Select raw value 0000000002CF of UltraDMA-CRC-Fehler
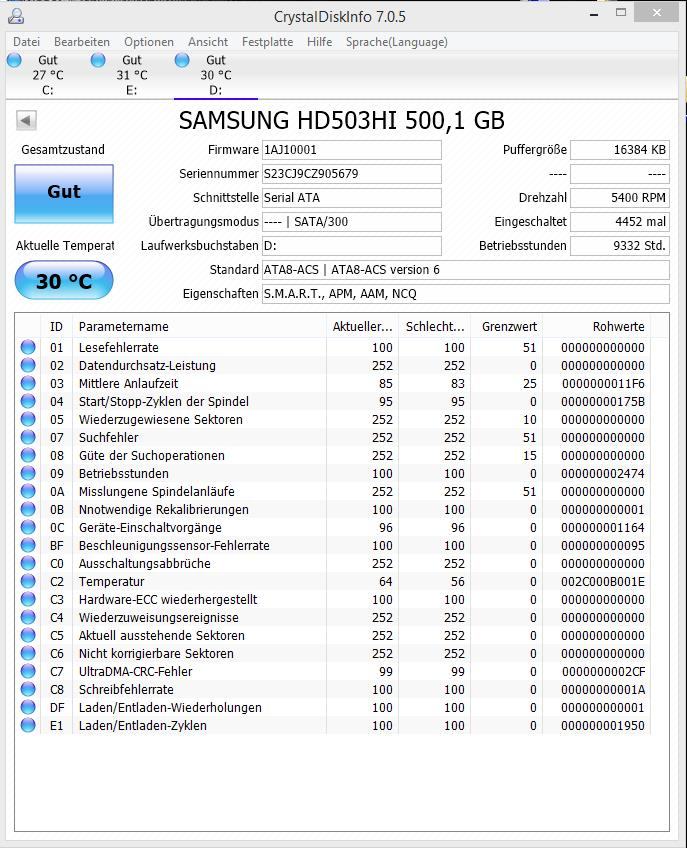Screen dimensions: 687x848 click(604, 671)
